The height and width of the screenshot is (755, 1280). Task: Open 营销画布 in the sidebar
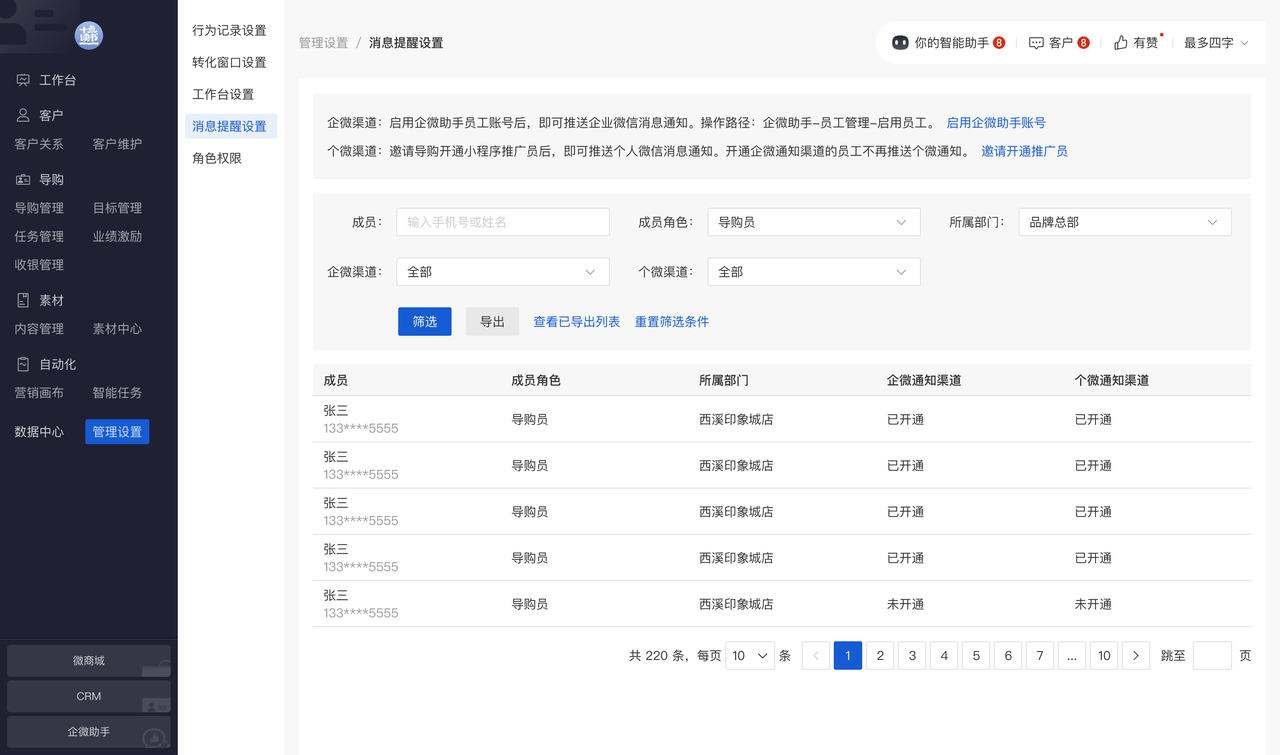click(39, 393)
